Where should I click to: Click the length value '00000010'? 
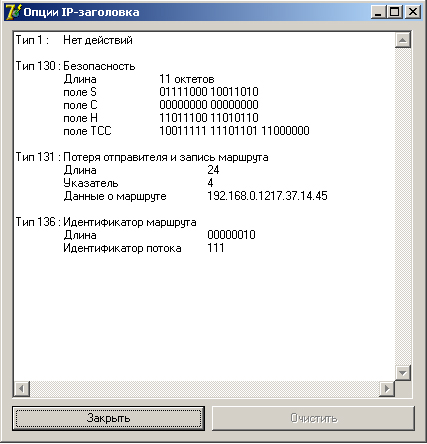231,235
